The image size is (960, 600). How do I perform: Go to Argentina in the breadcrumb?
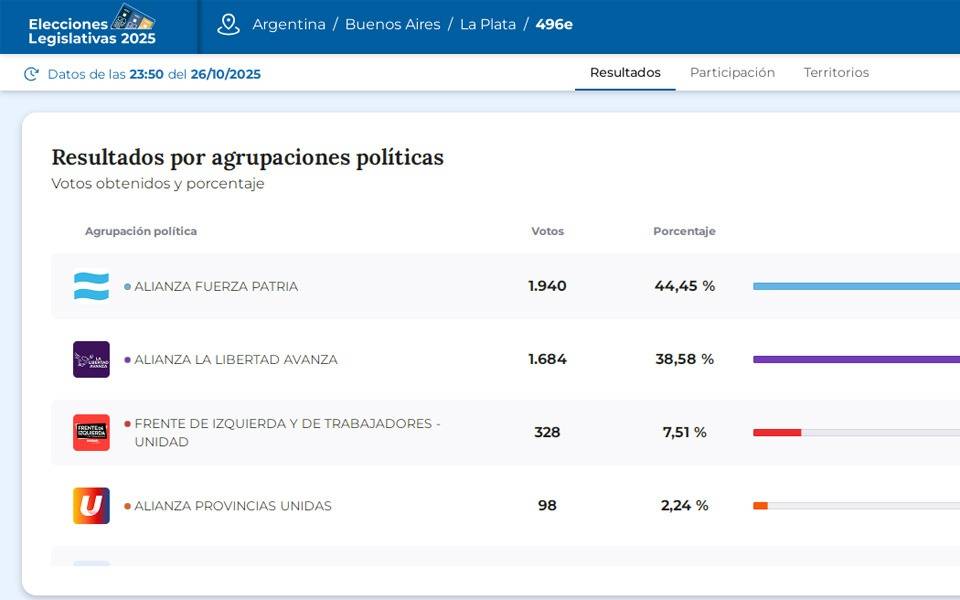tap(289, 25)
